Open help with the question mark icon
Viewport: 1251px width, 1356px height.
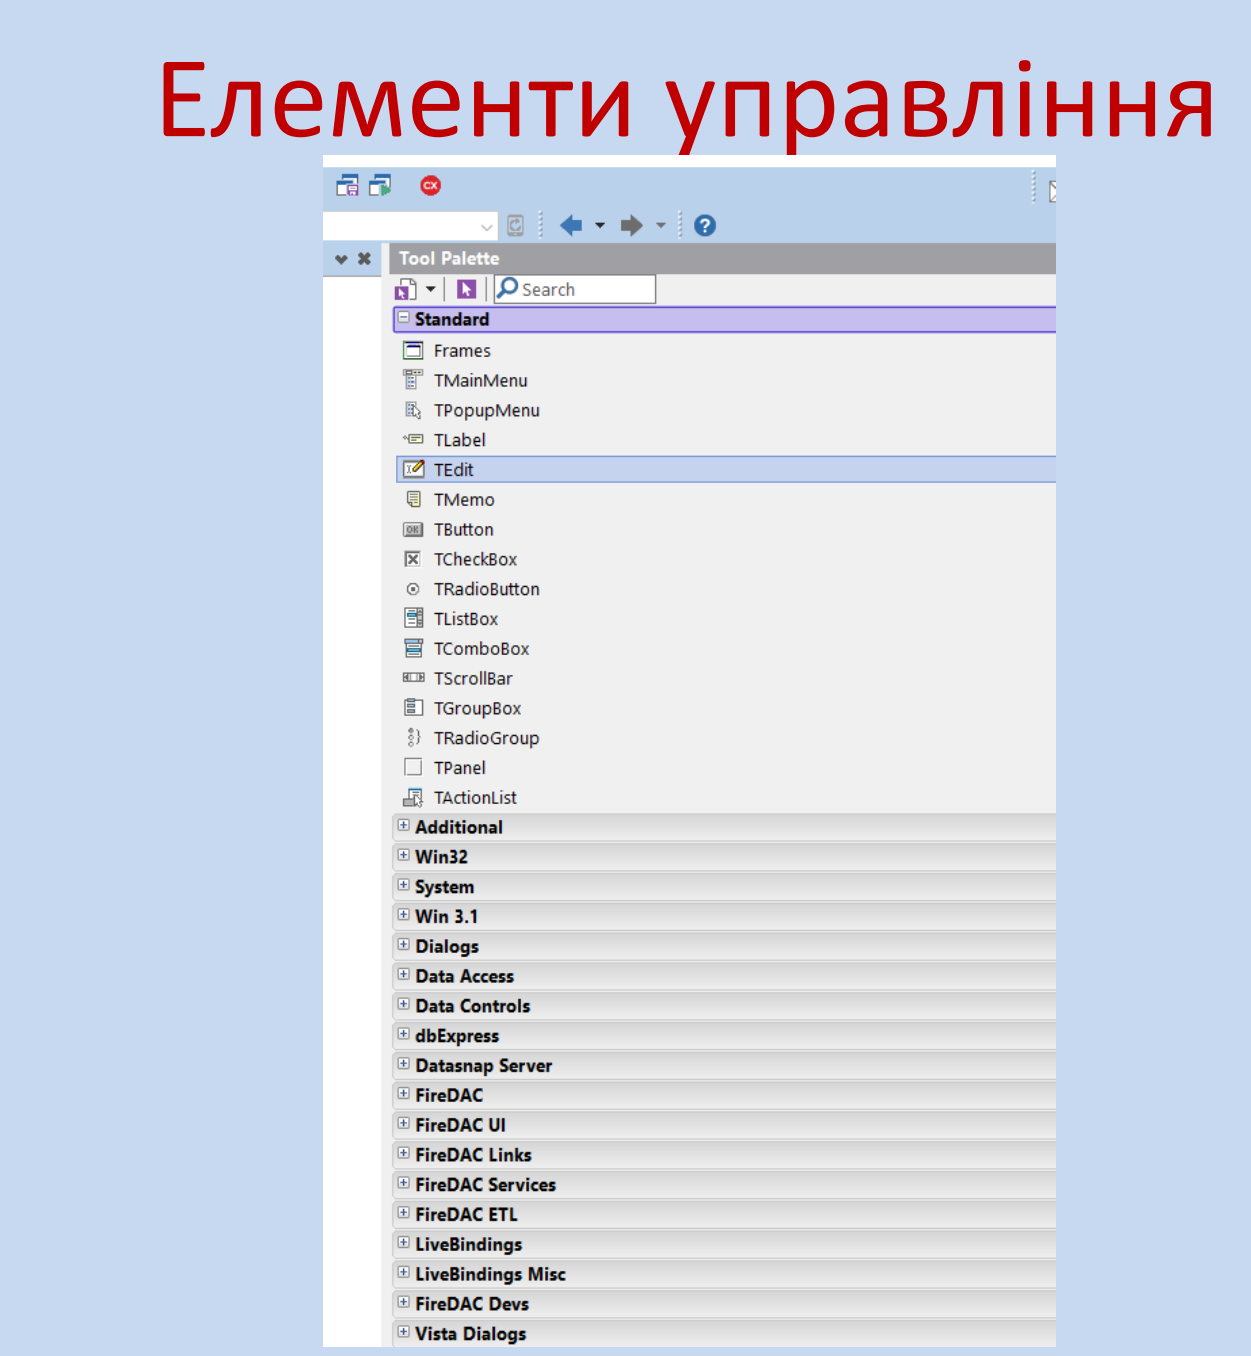[705, 226]
